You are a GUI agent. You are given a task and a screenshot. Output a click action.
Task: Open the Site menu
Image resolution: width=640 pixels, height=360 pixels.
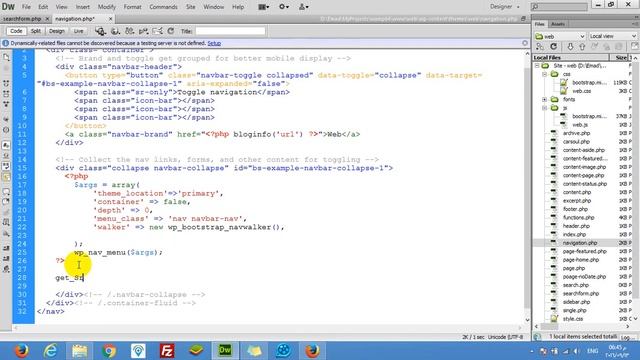[x=191, y=7]
